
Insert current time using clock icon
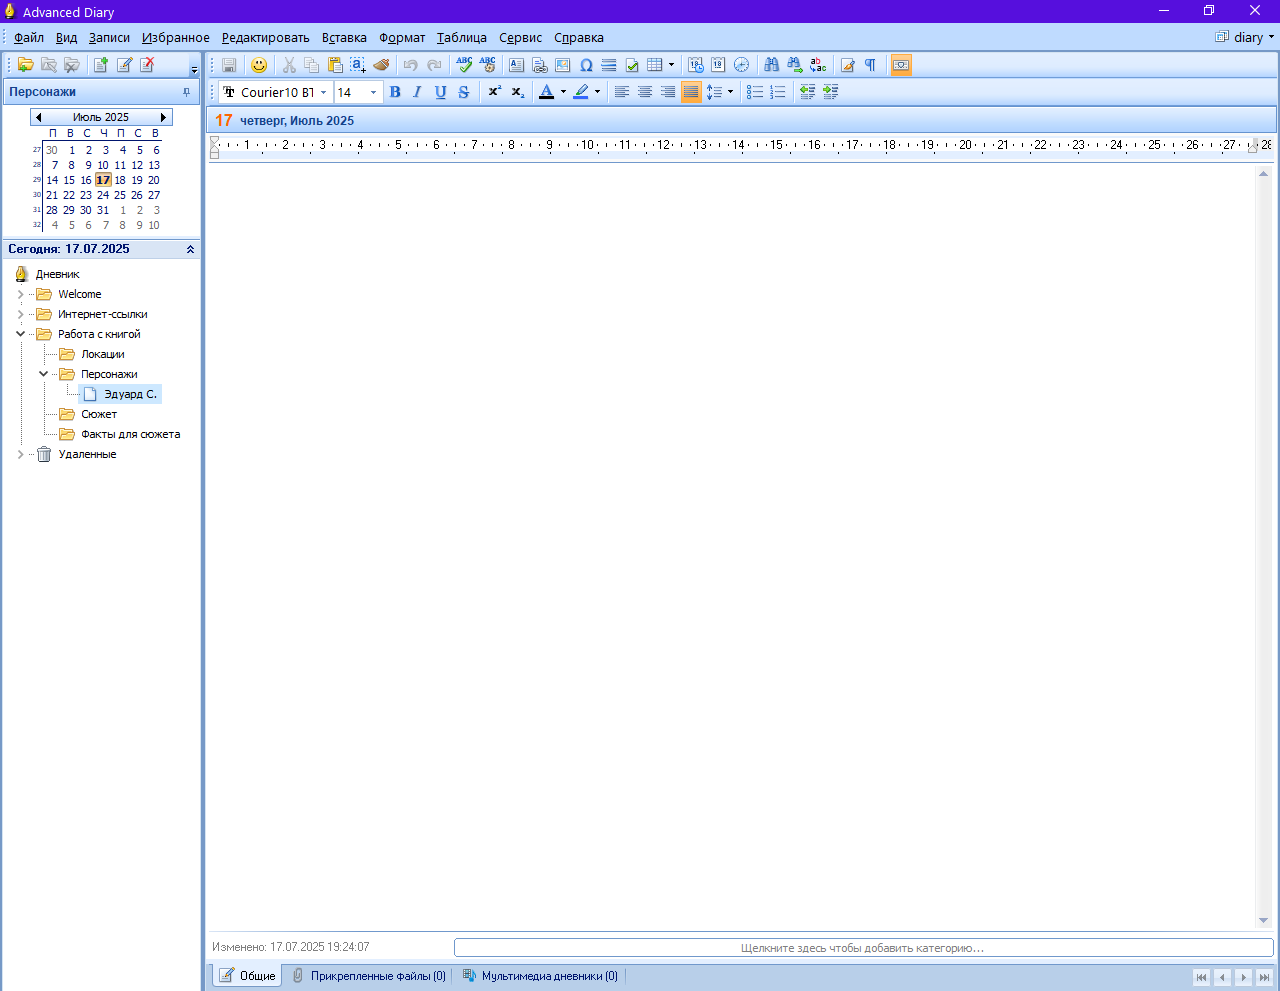click(x=741, y=65)
